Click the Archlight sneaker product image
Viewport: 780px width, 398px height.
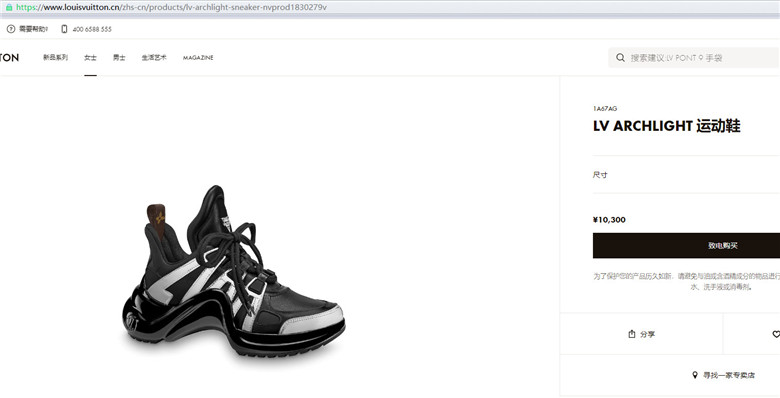click(233, 271)
